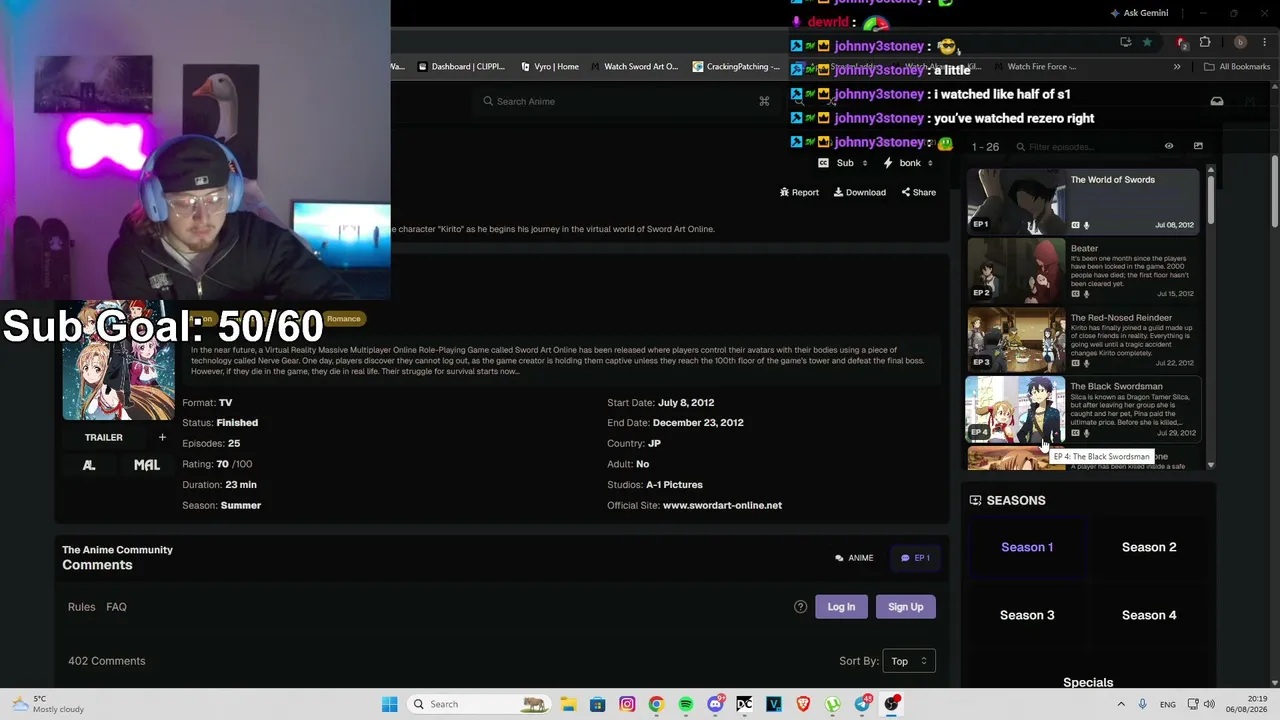The width and height of the screenshot is (1280, 720).
Task: Click the Windows taskbar Search box
Action: click(x=481, y=704)
